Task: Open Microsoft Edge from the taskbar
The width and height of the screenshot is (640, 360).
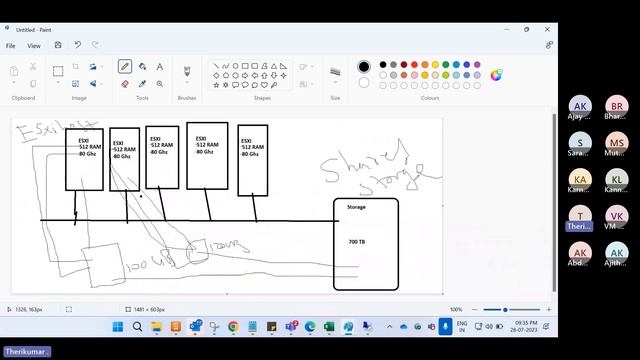Action: [310, 327]
